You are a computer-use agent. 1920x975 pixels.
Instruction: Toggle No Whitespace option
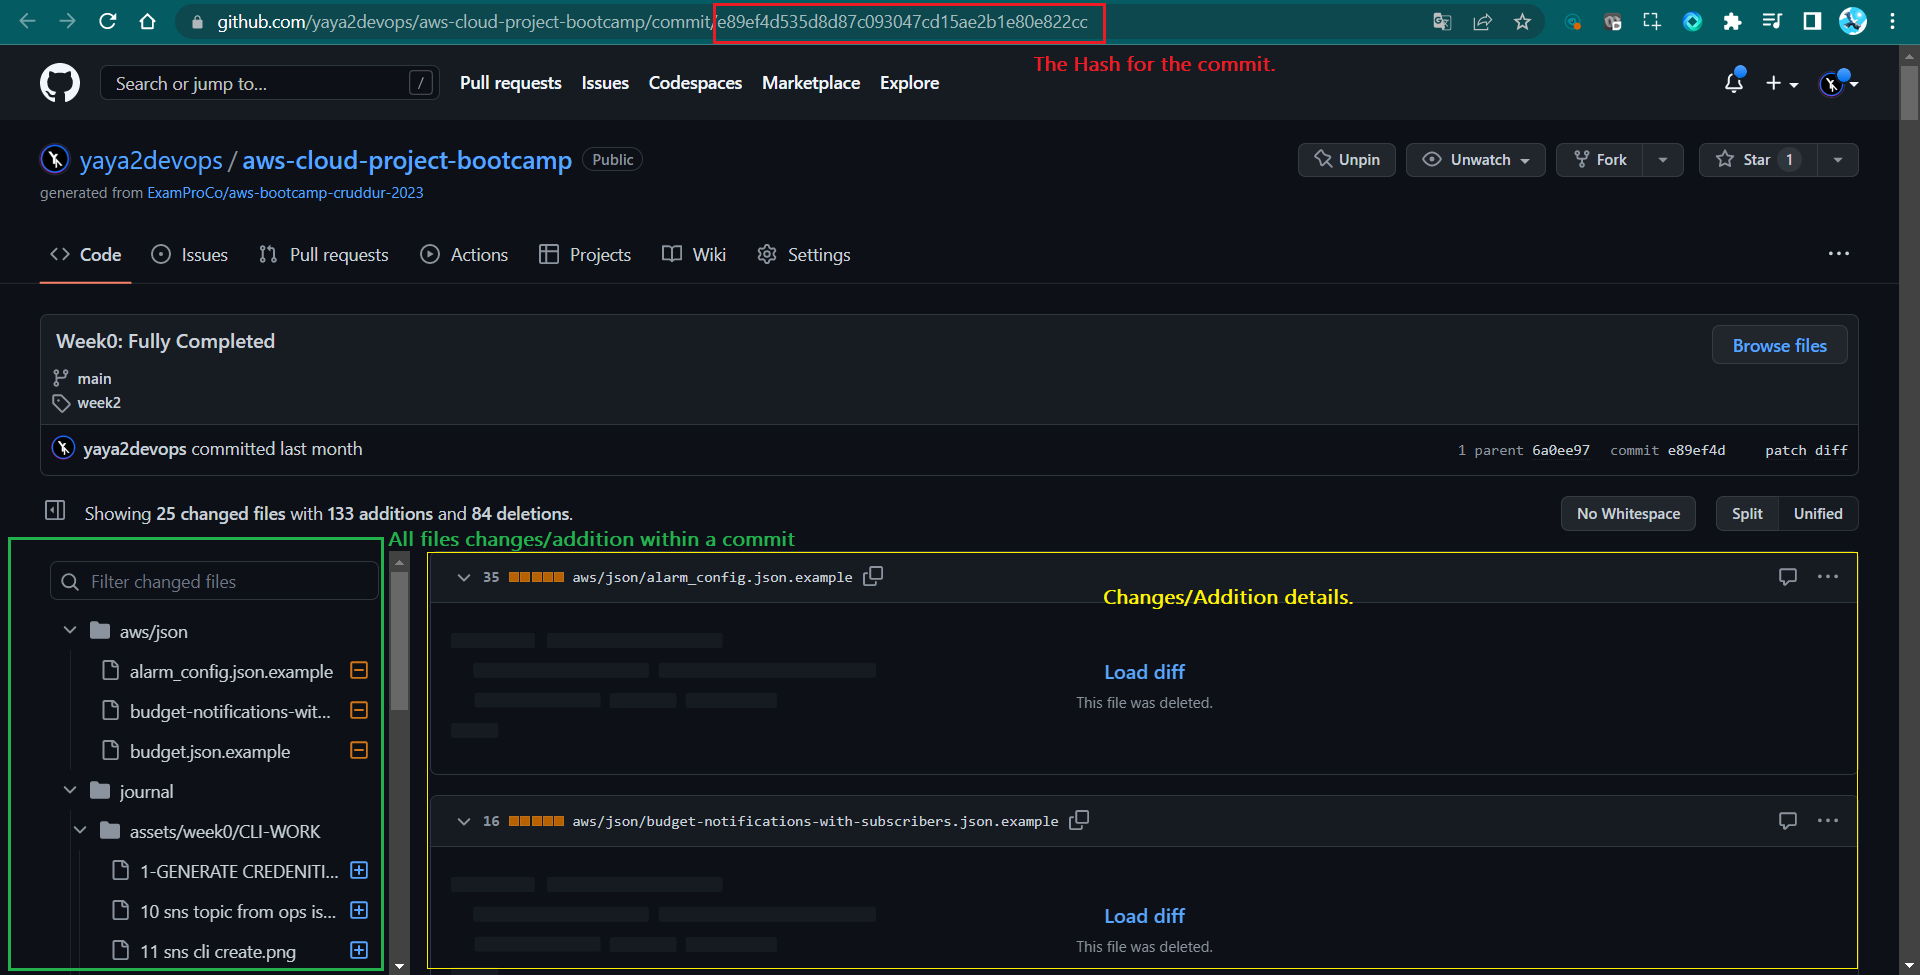(x=1628, y=514)
